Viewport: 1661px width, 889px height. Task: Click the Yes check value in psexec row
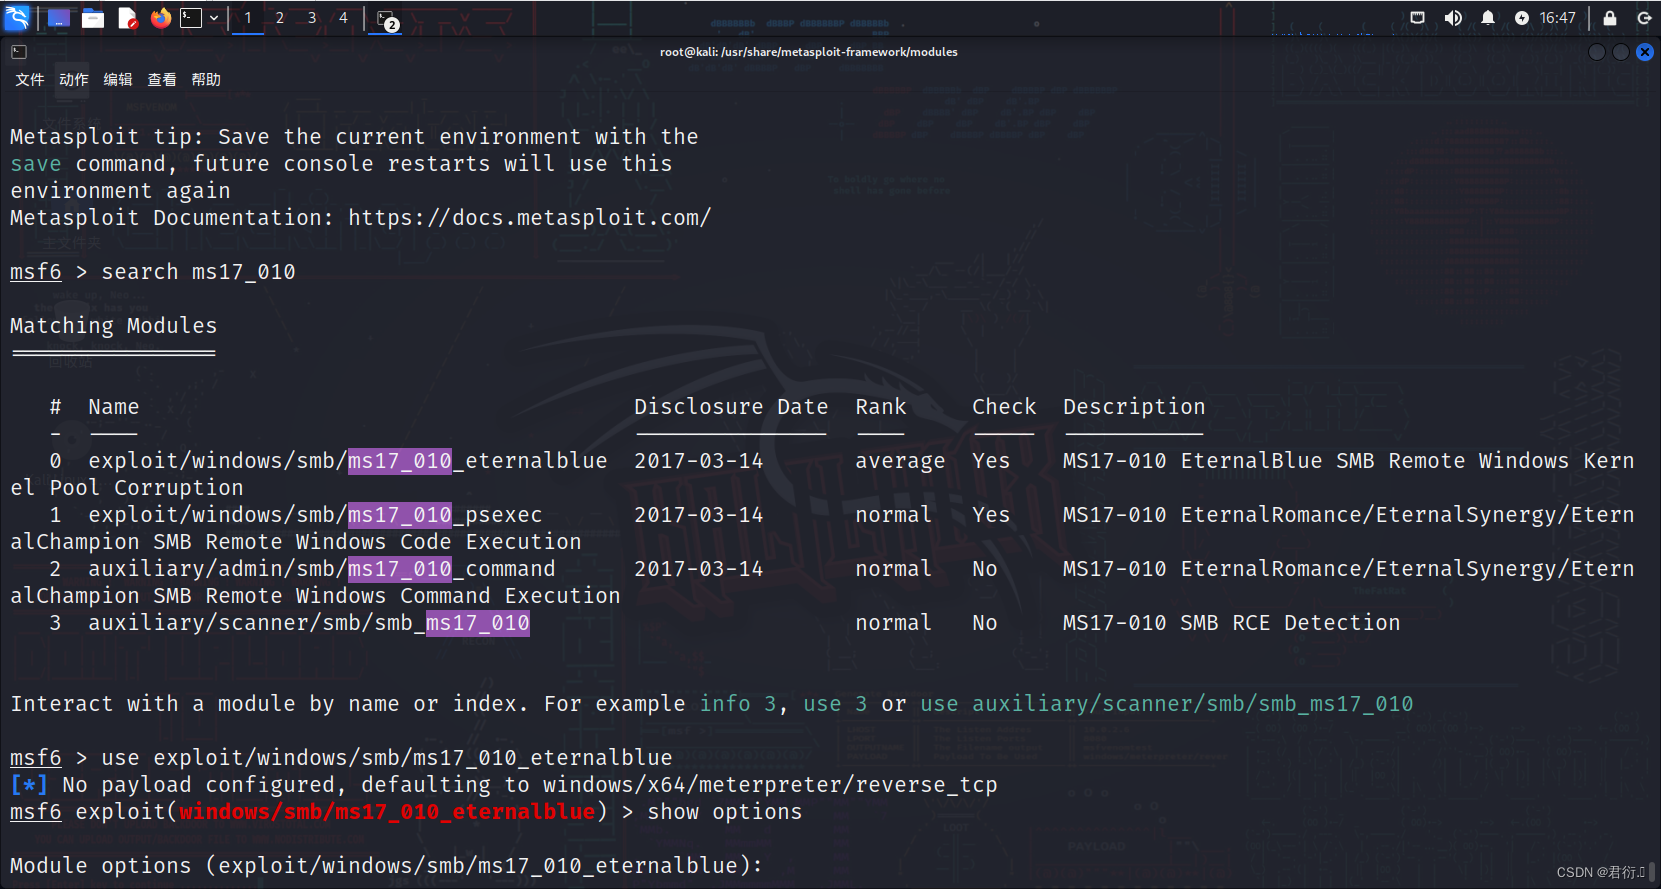click(x=991, y=515)
